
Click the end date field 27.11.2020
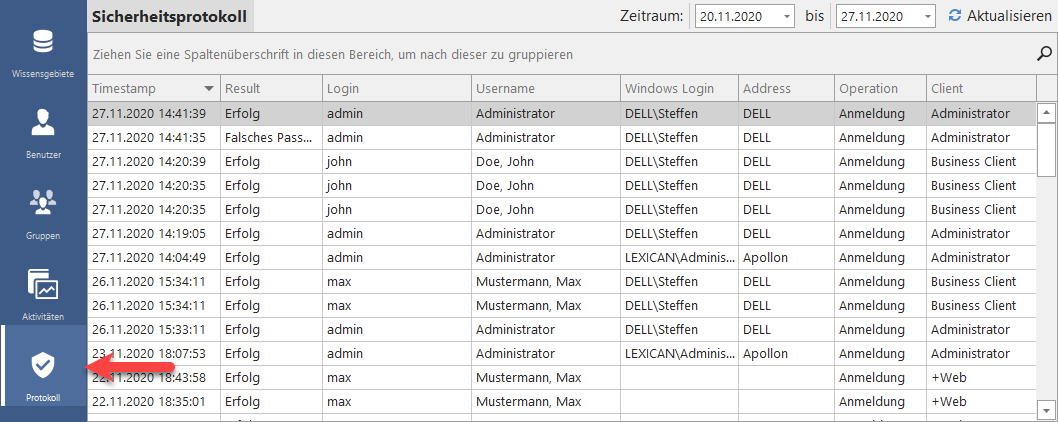pos(876,17)
